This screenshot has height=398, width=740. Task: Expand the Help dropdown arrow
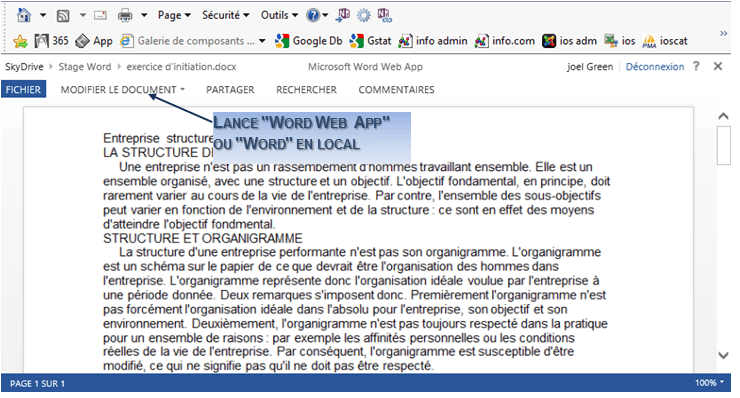coord(325,16)
